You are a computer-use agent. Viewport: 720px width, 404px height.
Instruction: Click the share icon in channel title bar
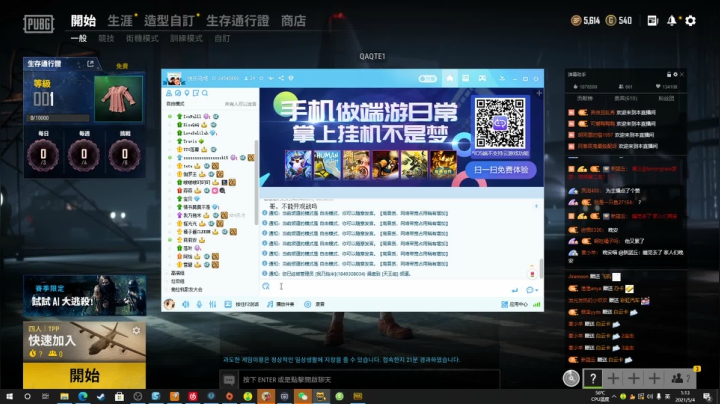(x=281, y=79)
